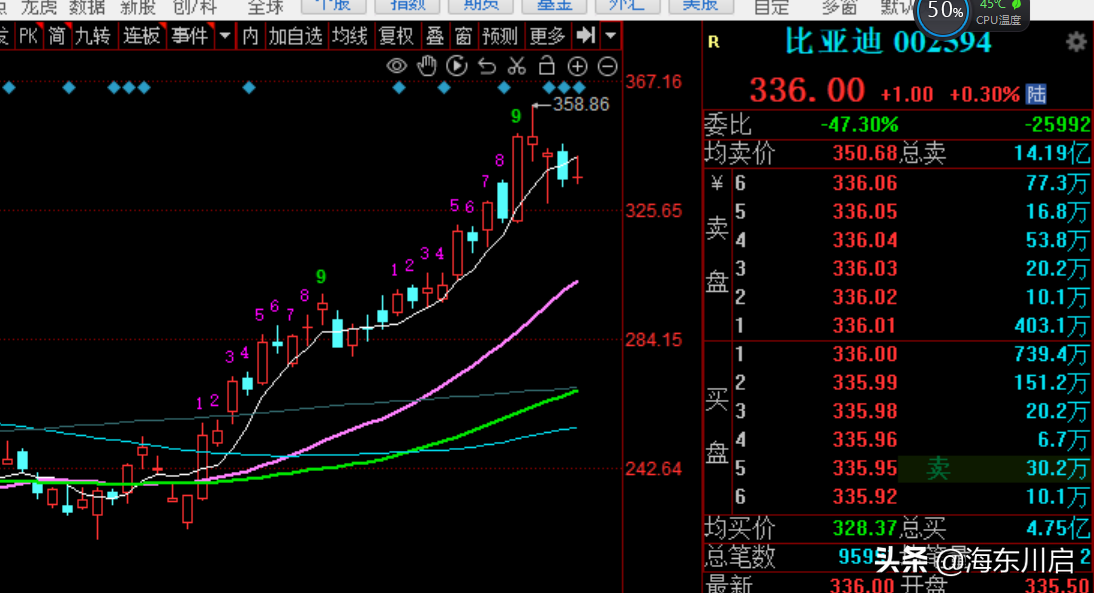The width and height of the screenshot is (1094, 593).
Task: Click the 358.86 high price label
Action: click(x=580, y=105)
